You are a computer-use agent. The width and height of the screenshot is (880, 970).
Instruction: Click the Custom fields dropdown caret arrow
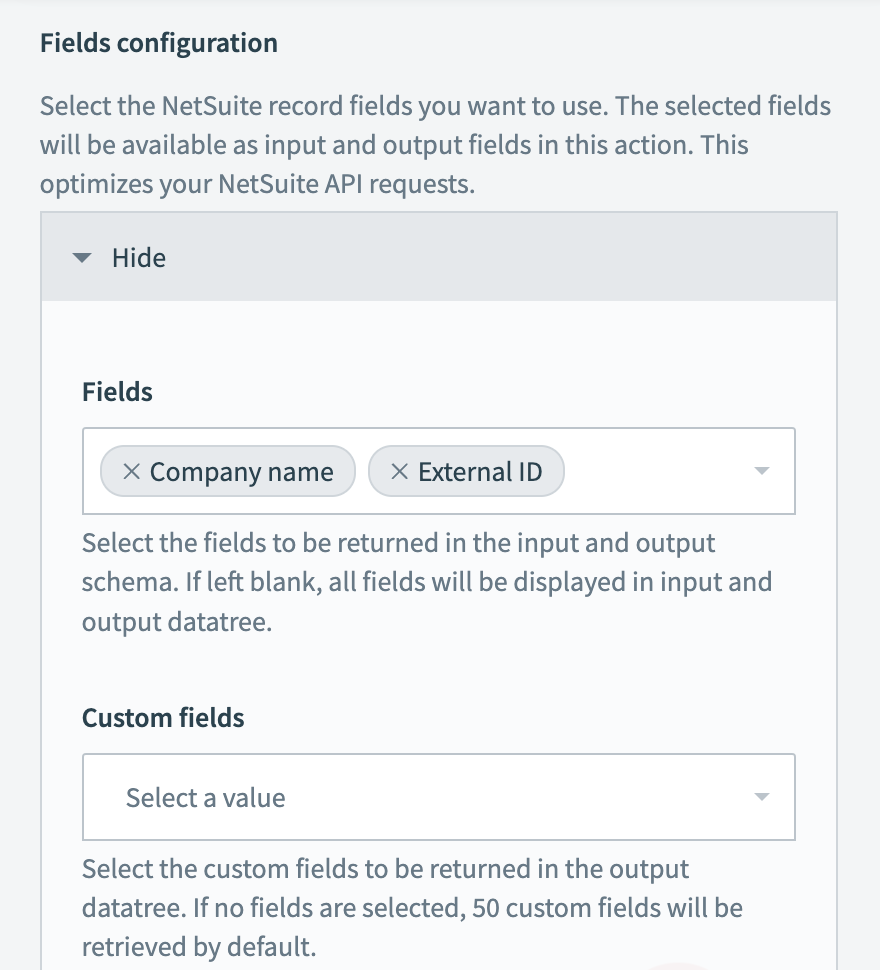click(763, 797)
